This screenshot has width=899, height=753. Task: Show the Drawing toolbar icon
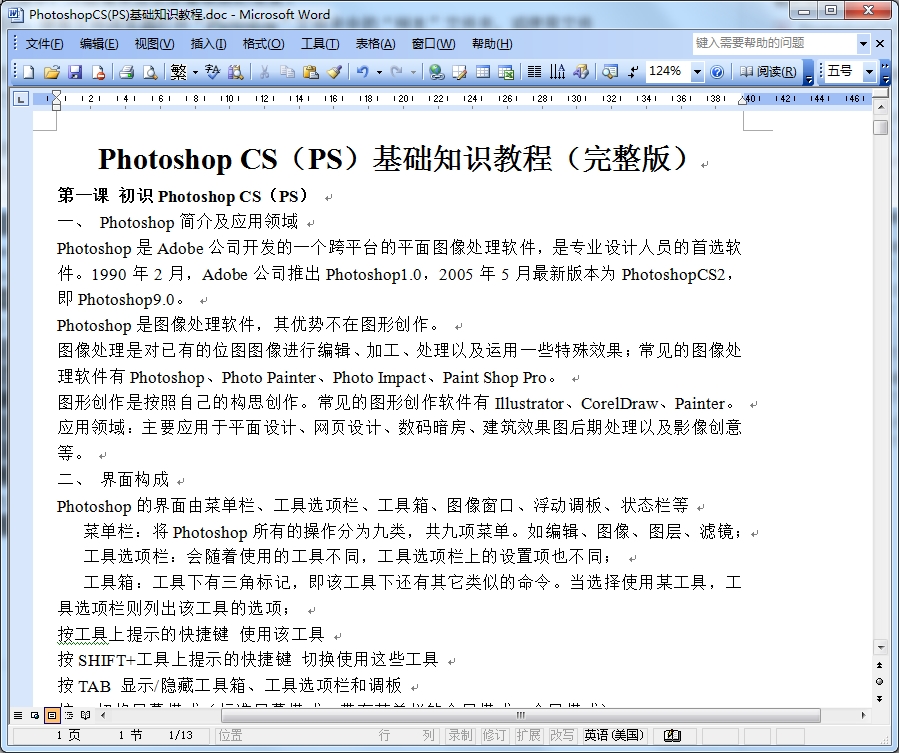[581, 72]
